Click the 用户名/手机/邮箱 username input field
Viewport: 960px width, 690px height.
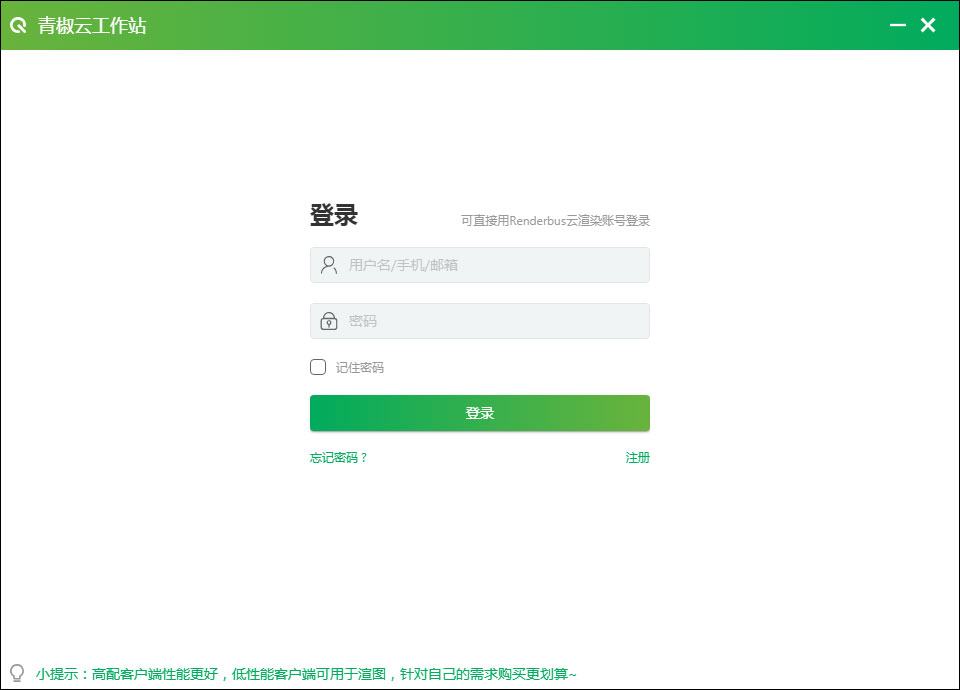coord(480,265)
